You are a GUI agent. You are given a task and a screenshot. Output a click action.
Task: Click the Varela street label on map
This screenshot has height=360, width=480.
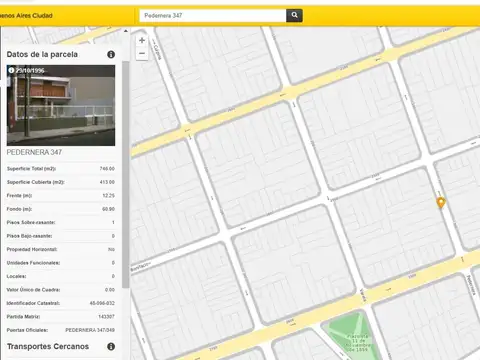point(363,295)
